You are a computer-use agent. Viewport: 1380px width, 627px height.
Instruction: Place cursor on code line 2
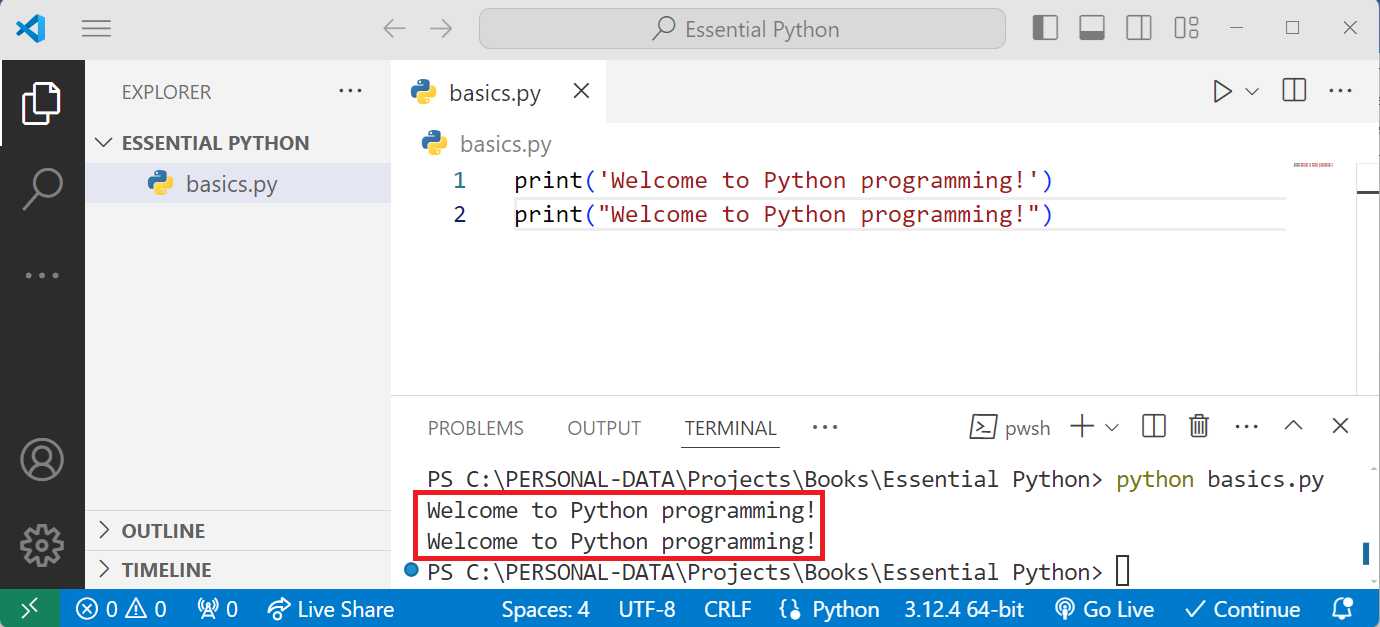coord(783,215)
